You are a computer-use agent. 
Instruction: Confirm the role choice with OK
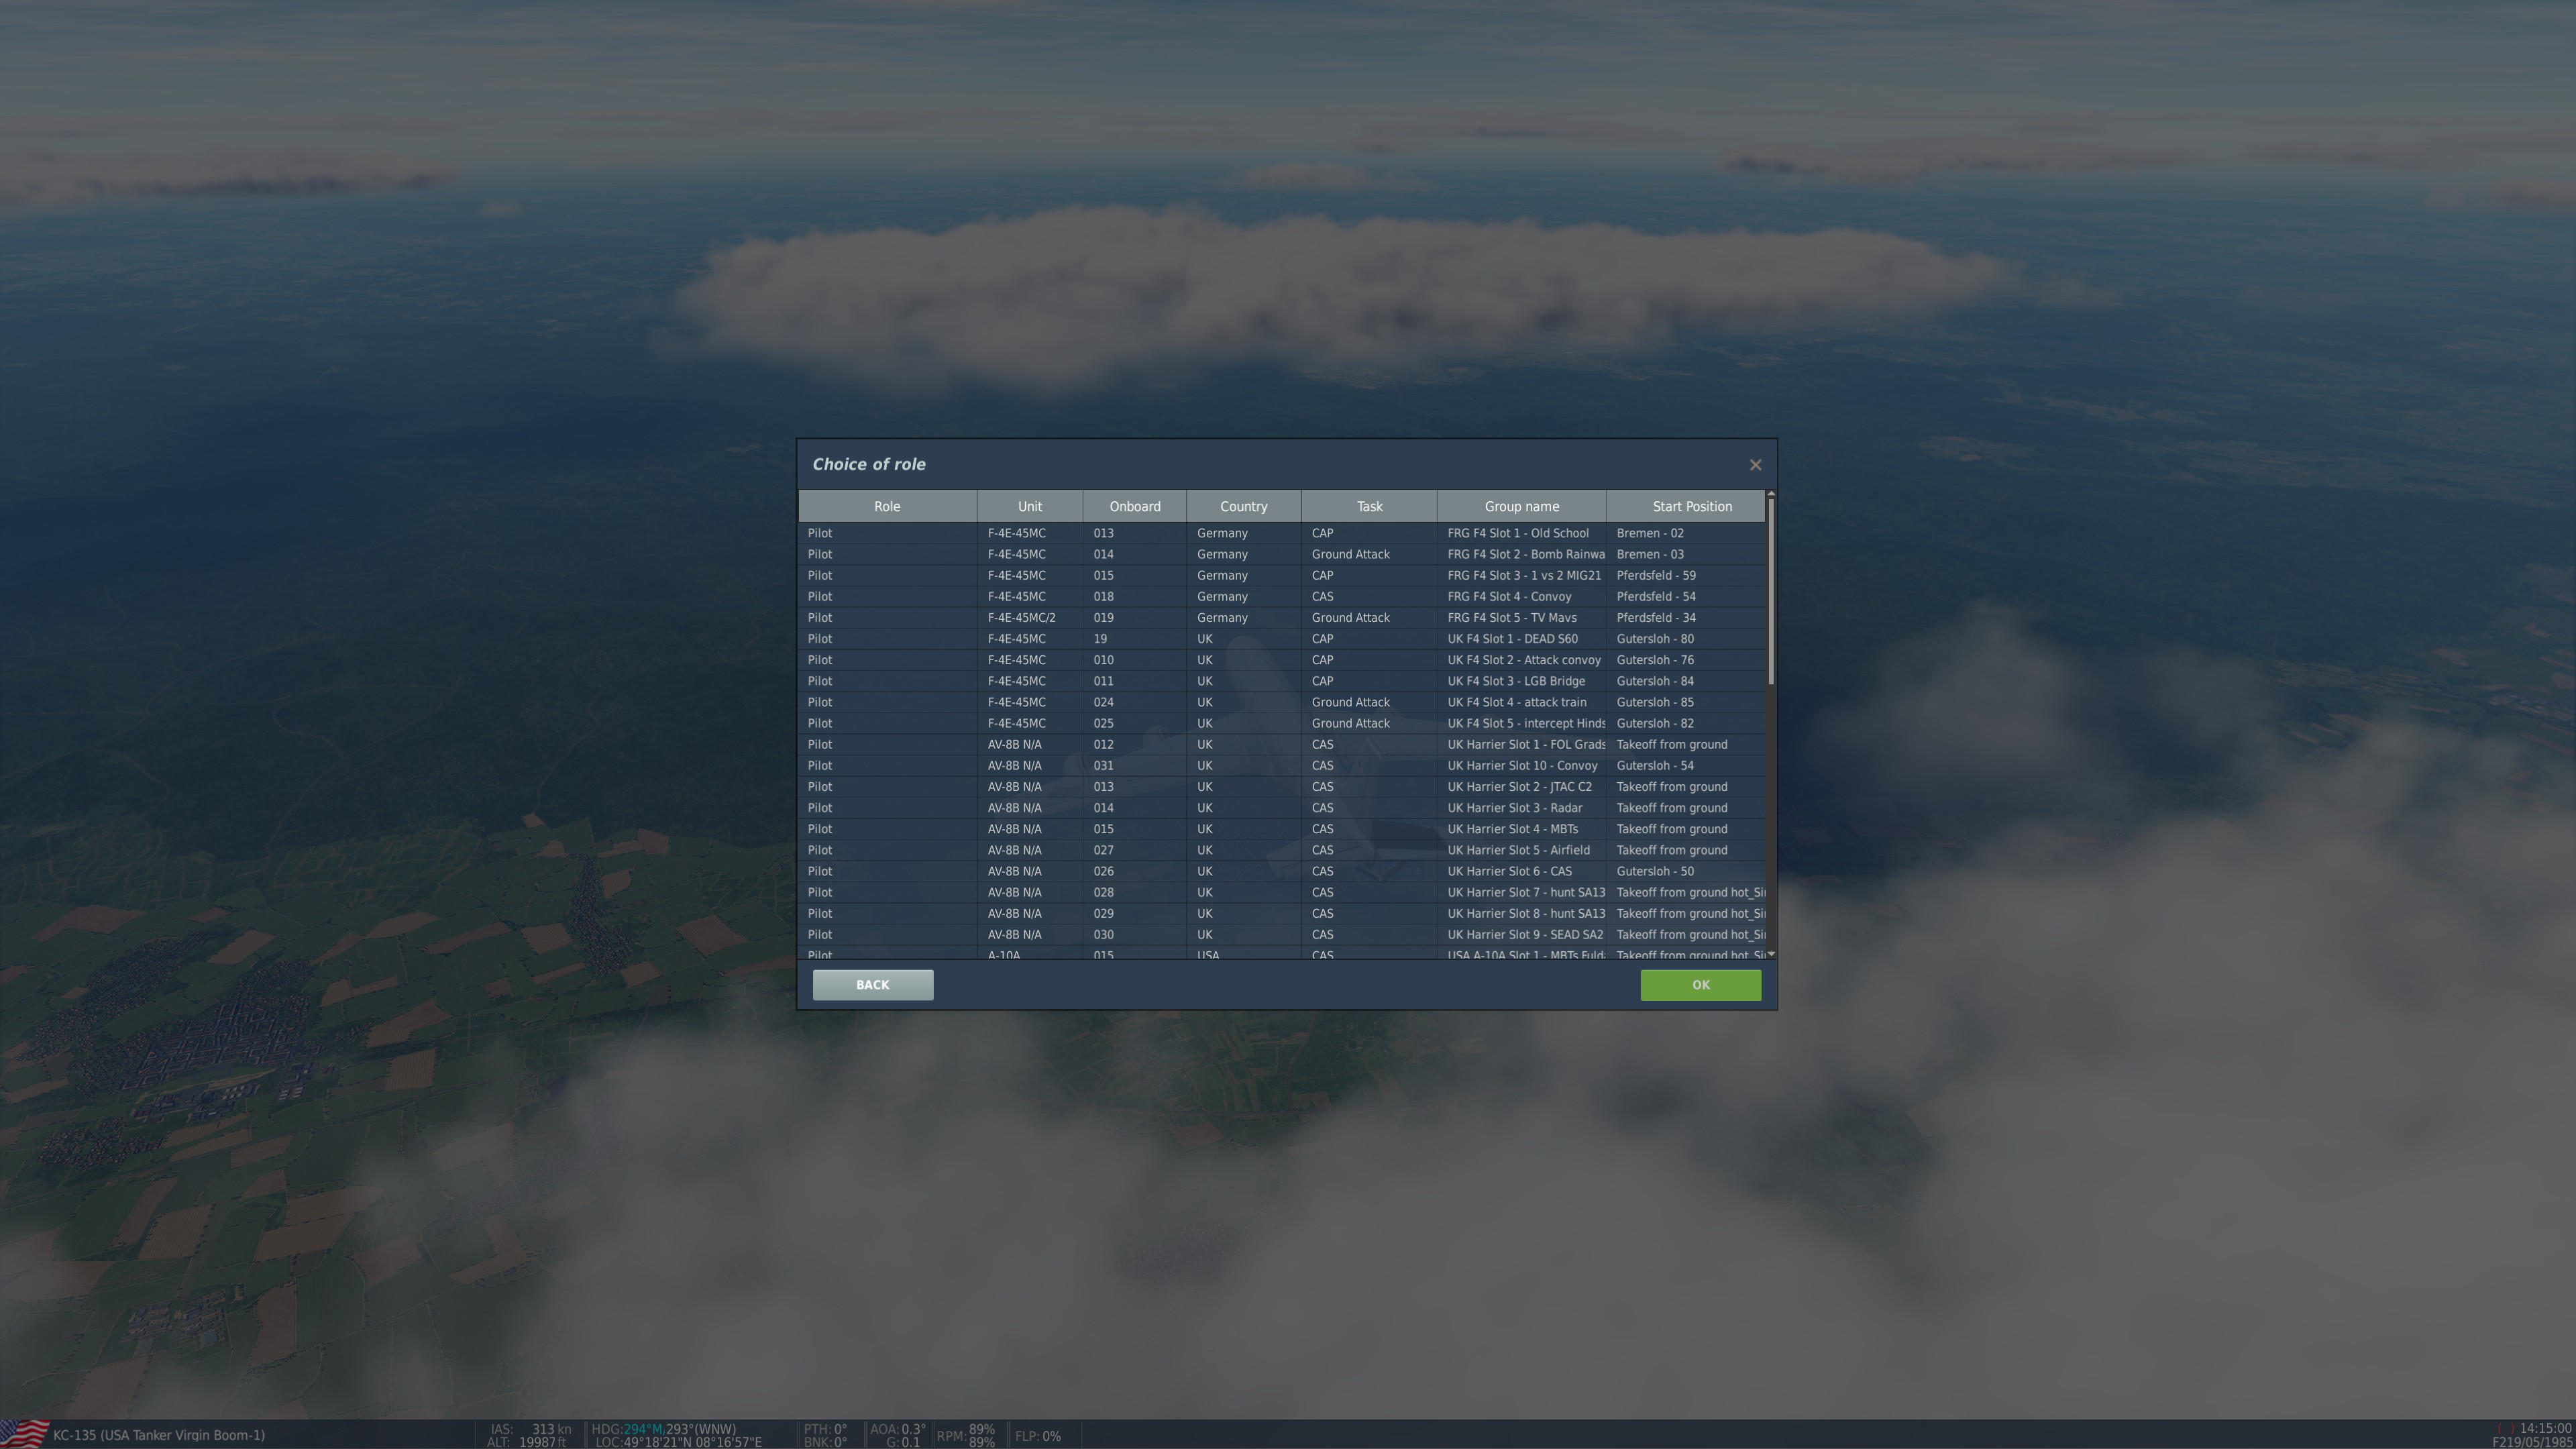1700,984
